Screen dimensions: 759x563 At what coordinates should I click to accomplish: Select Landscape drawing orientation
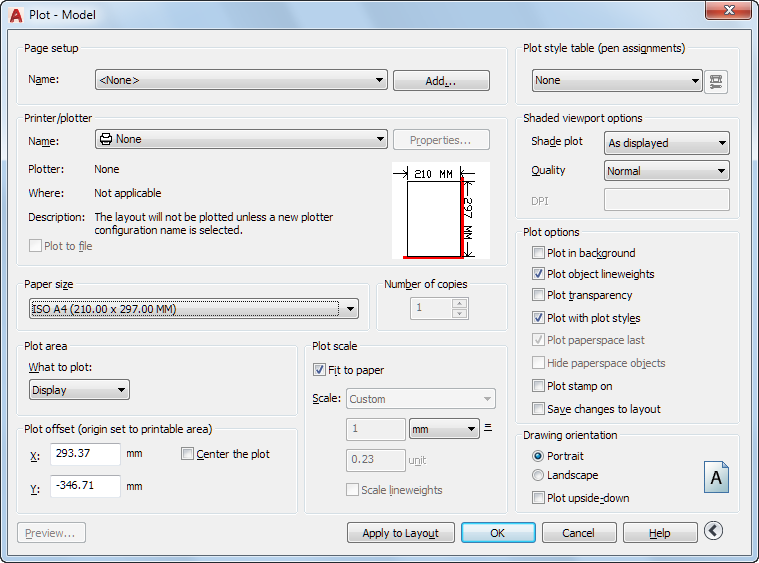[x=539, y=476]
